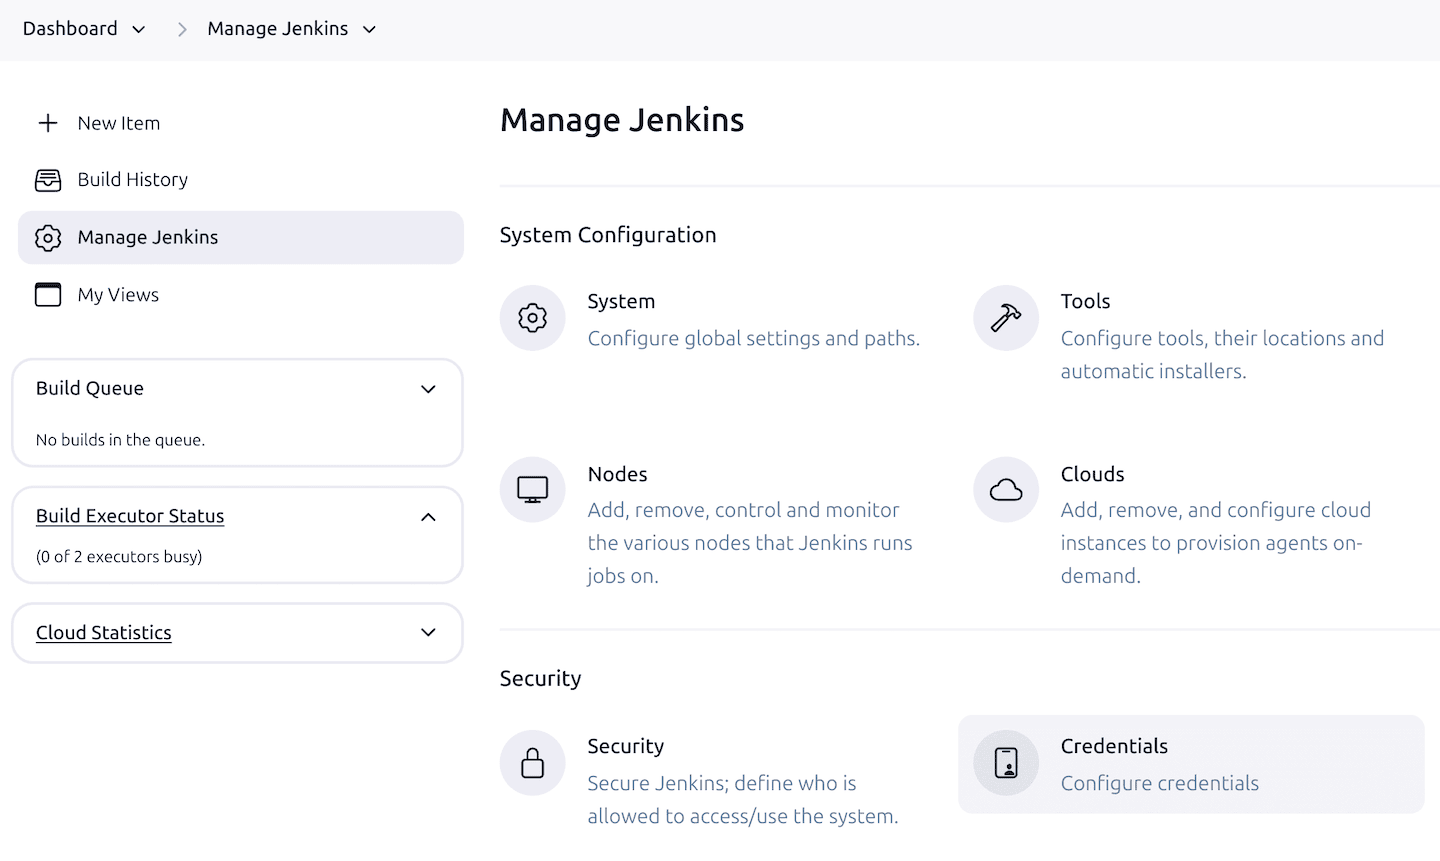Select Manage Jenkins in the sidebar
Image resolution: width=1440 pixels, height=861 pixels.
click(148, 237)
